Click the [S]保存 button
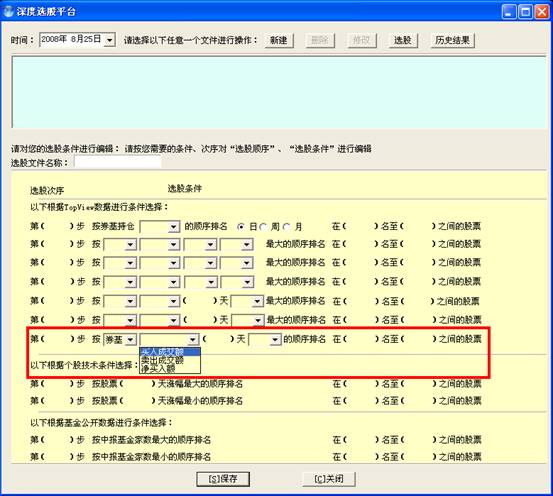 click(223, 479)
